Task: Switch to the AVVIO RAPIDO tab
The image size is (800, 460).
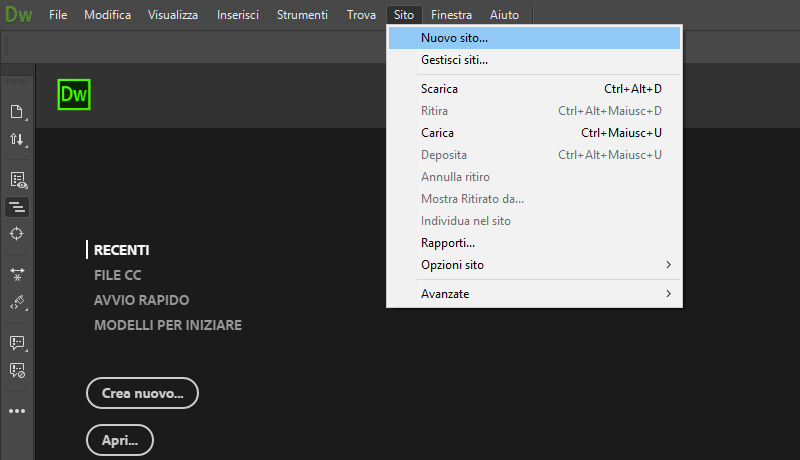Action: [x=141, y=300]
